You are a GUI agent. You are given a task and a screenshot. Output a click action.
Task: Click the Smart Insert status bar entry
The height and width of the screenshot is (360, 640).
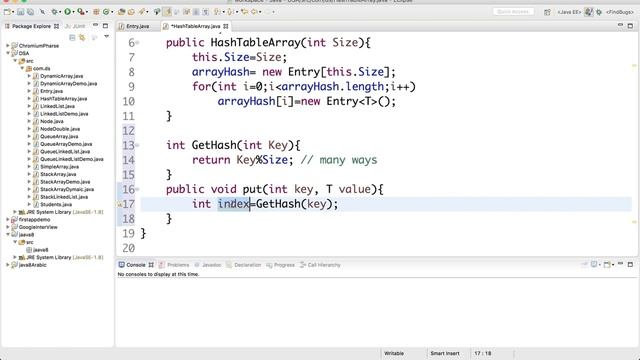(444, 353)
